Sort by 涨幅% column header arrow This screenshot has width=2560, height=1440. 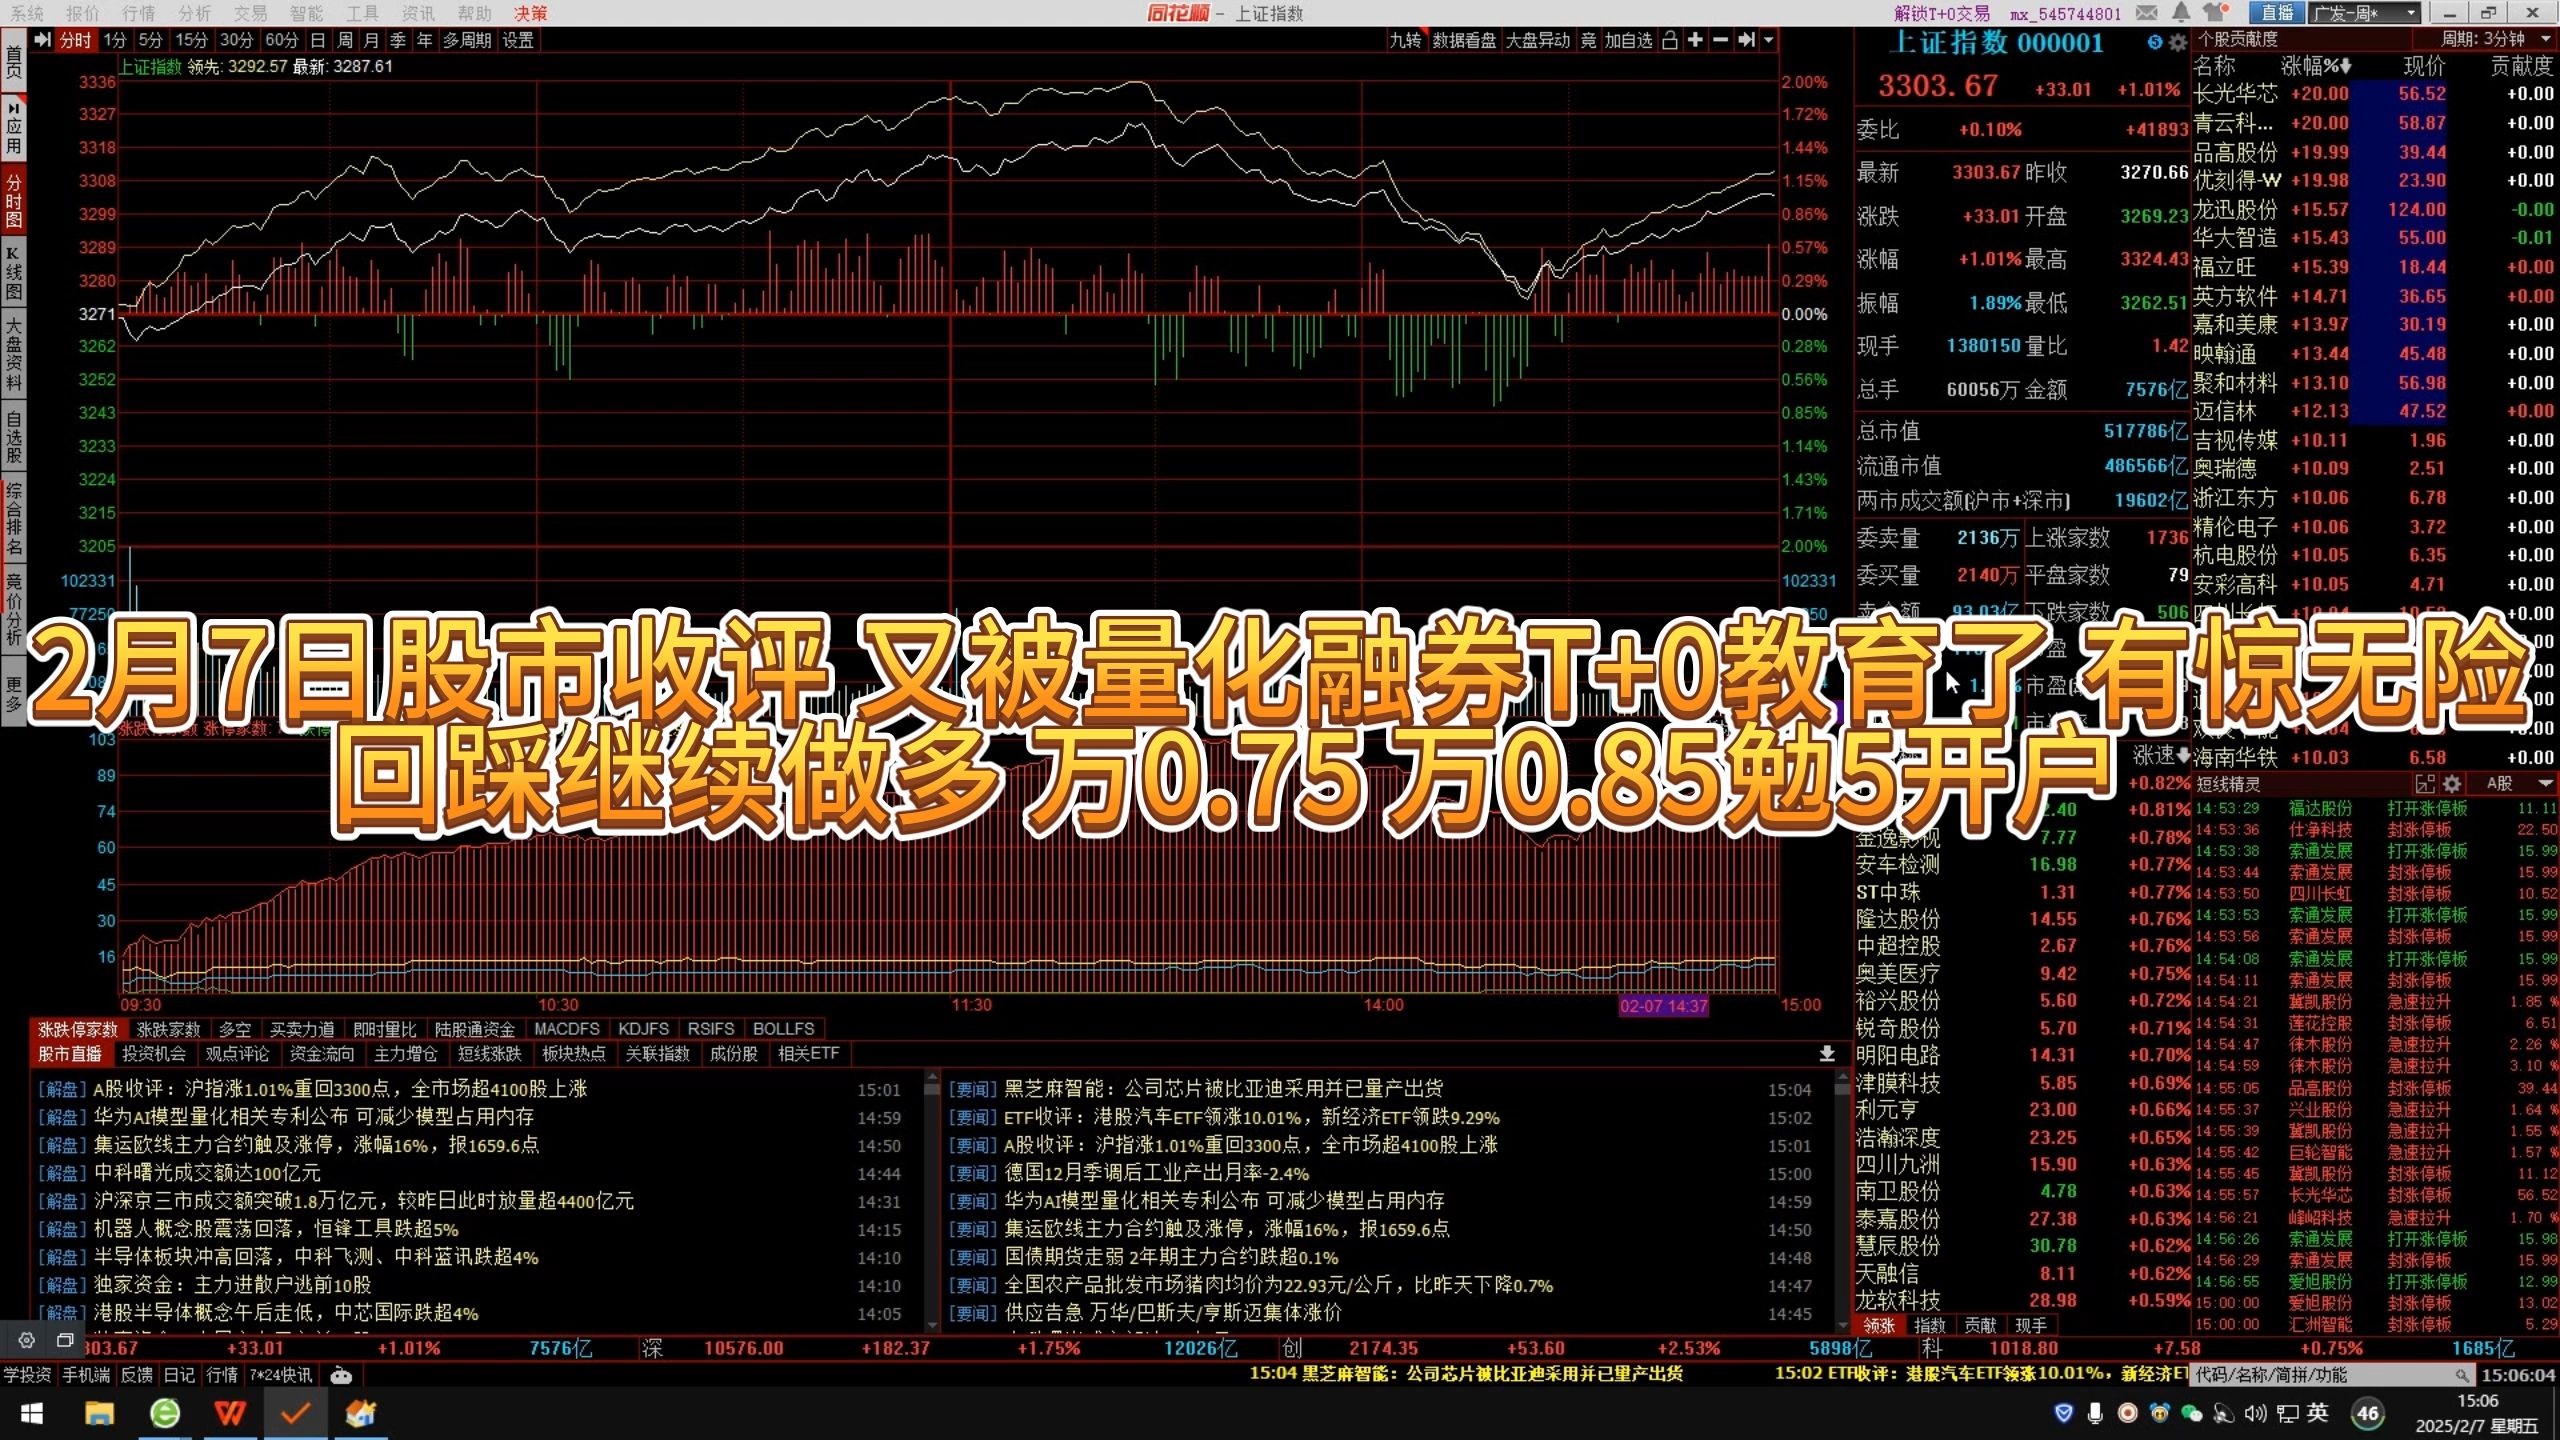pyautogui.click(x=2346, y=67)
